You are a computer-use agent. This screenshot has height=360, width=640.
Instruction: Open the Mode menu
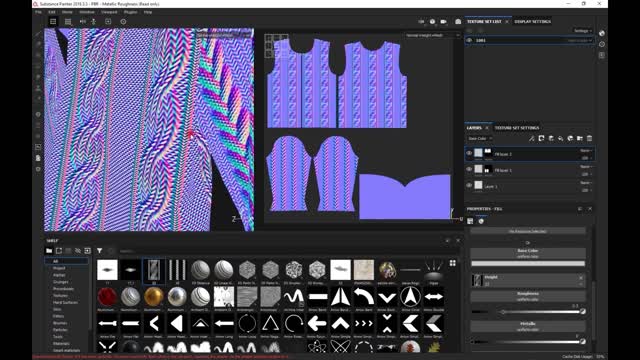(x=67, y=12)
